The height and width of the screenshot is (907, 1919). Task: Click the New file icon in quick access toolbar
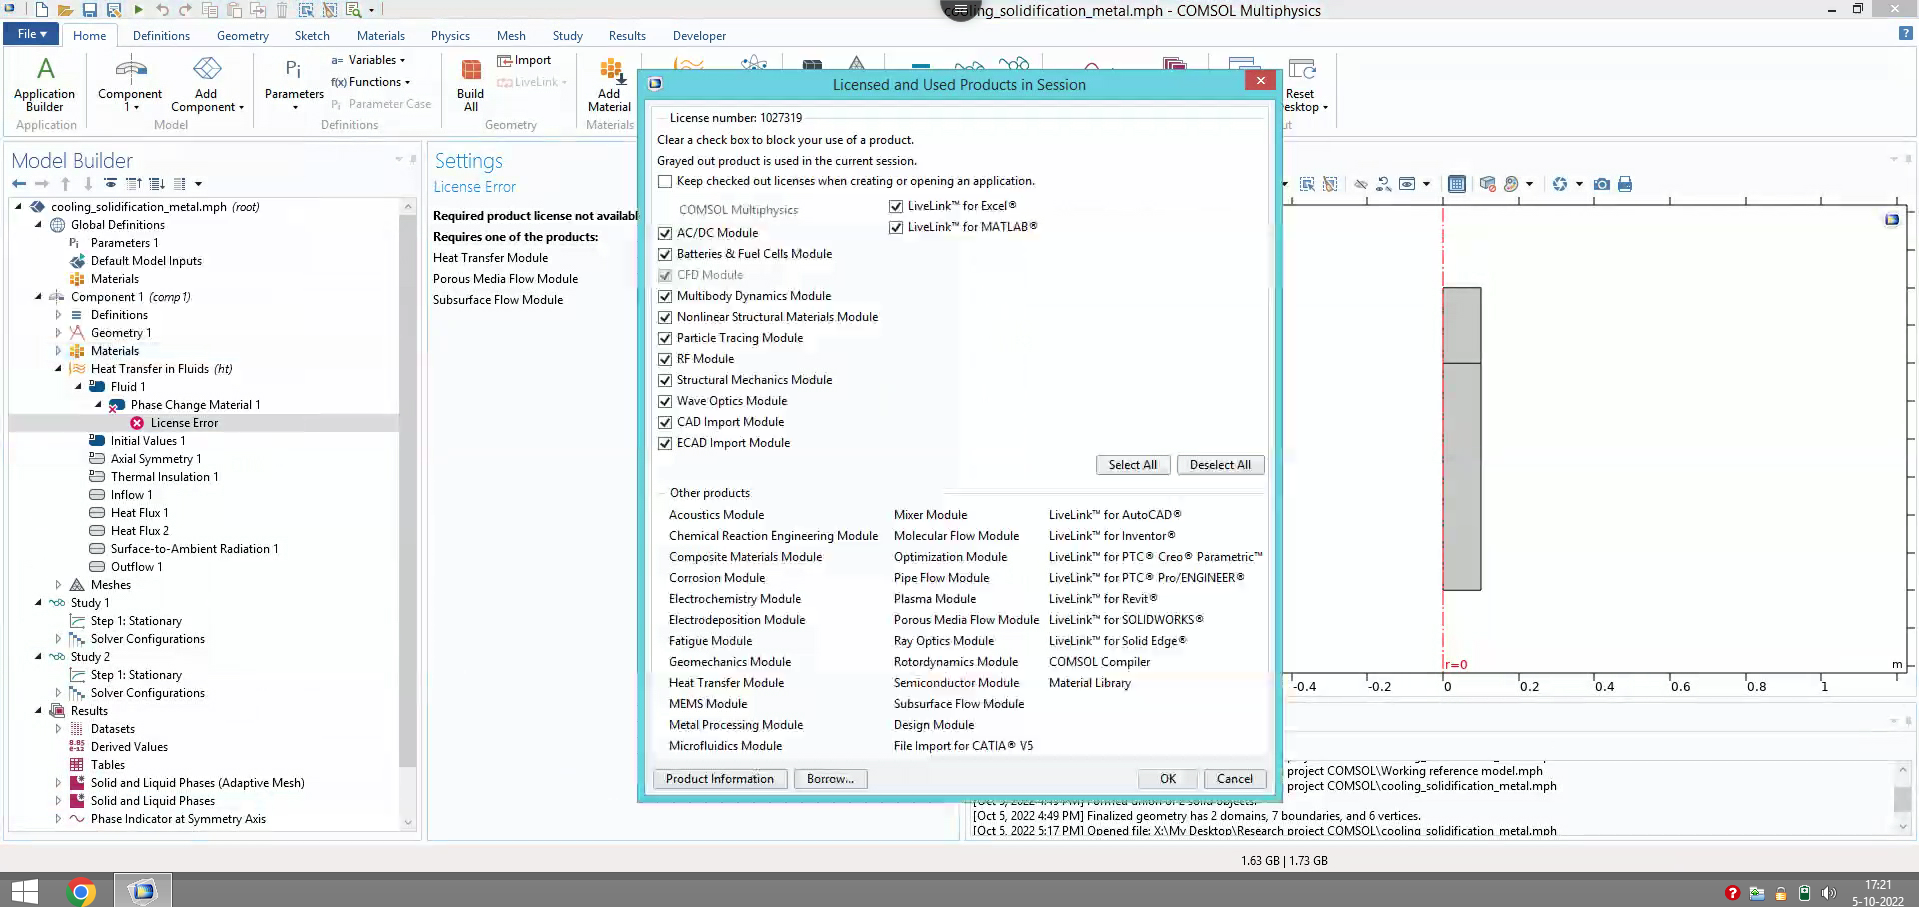pos(41,10)
